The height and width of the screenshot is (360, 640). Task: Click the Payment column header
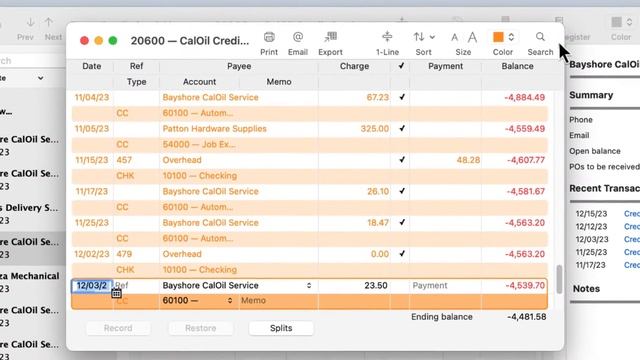pyautogui.click(x=445, y=66)
